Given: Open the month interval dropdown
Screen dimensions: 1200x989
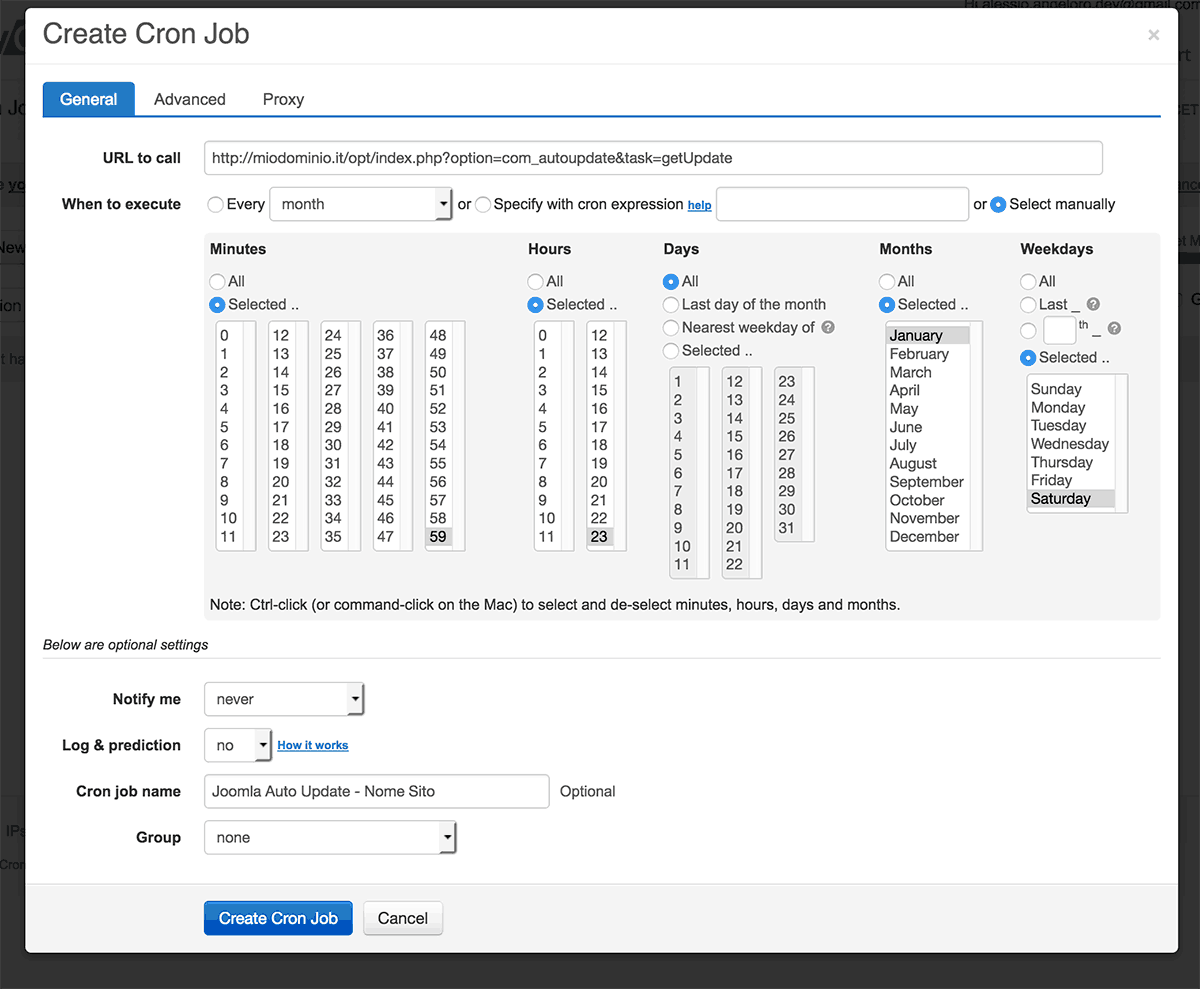Looking at the screenshot, I should (361, 204).
